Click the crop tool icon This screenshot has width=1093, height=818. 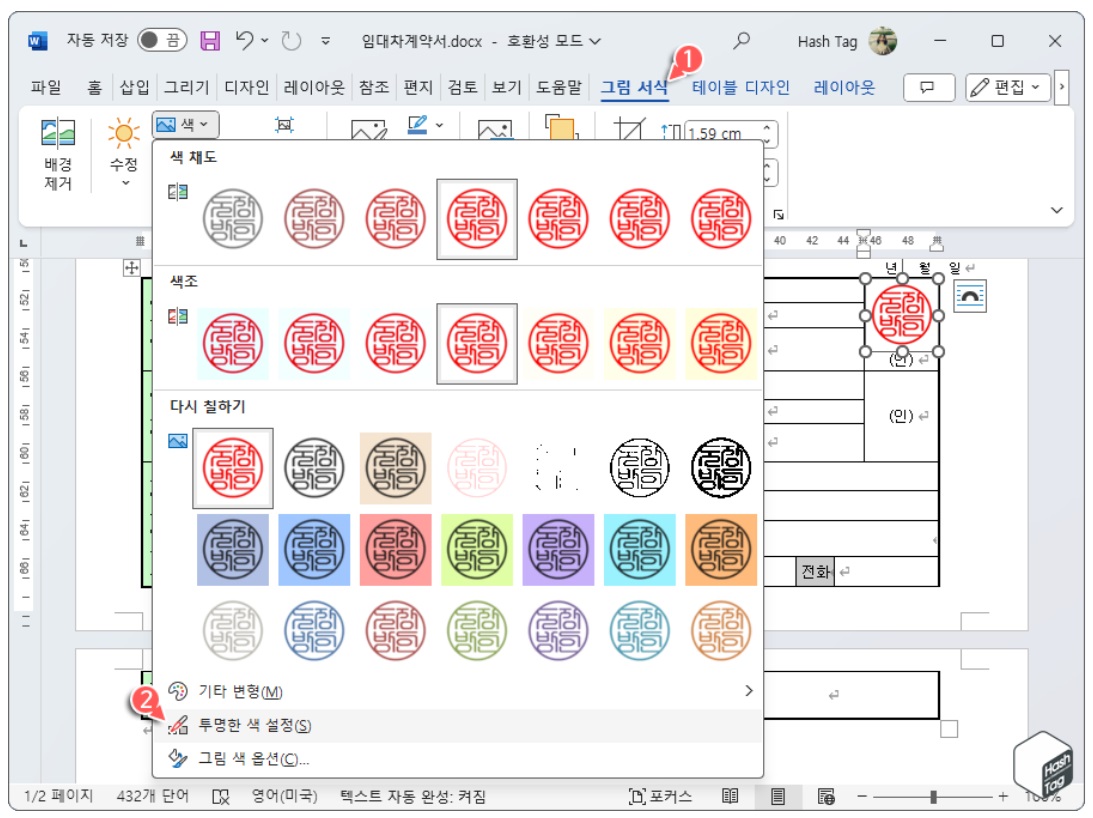pyautogui.click(x=628, y=129)
